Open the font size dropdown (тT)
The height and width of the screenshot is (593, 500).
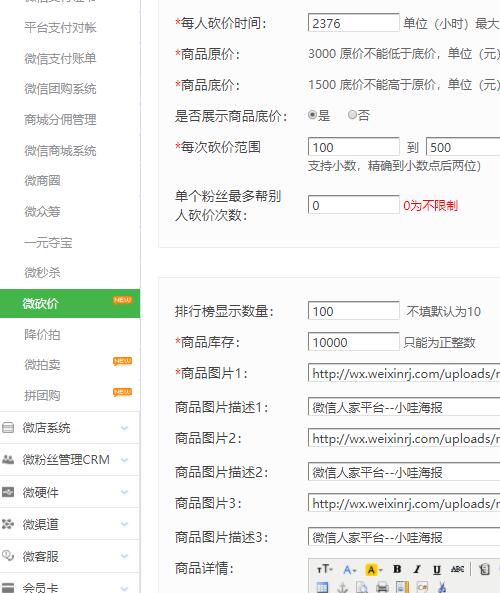[325, 569]
